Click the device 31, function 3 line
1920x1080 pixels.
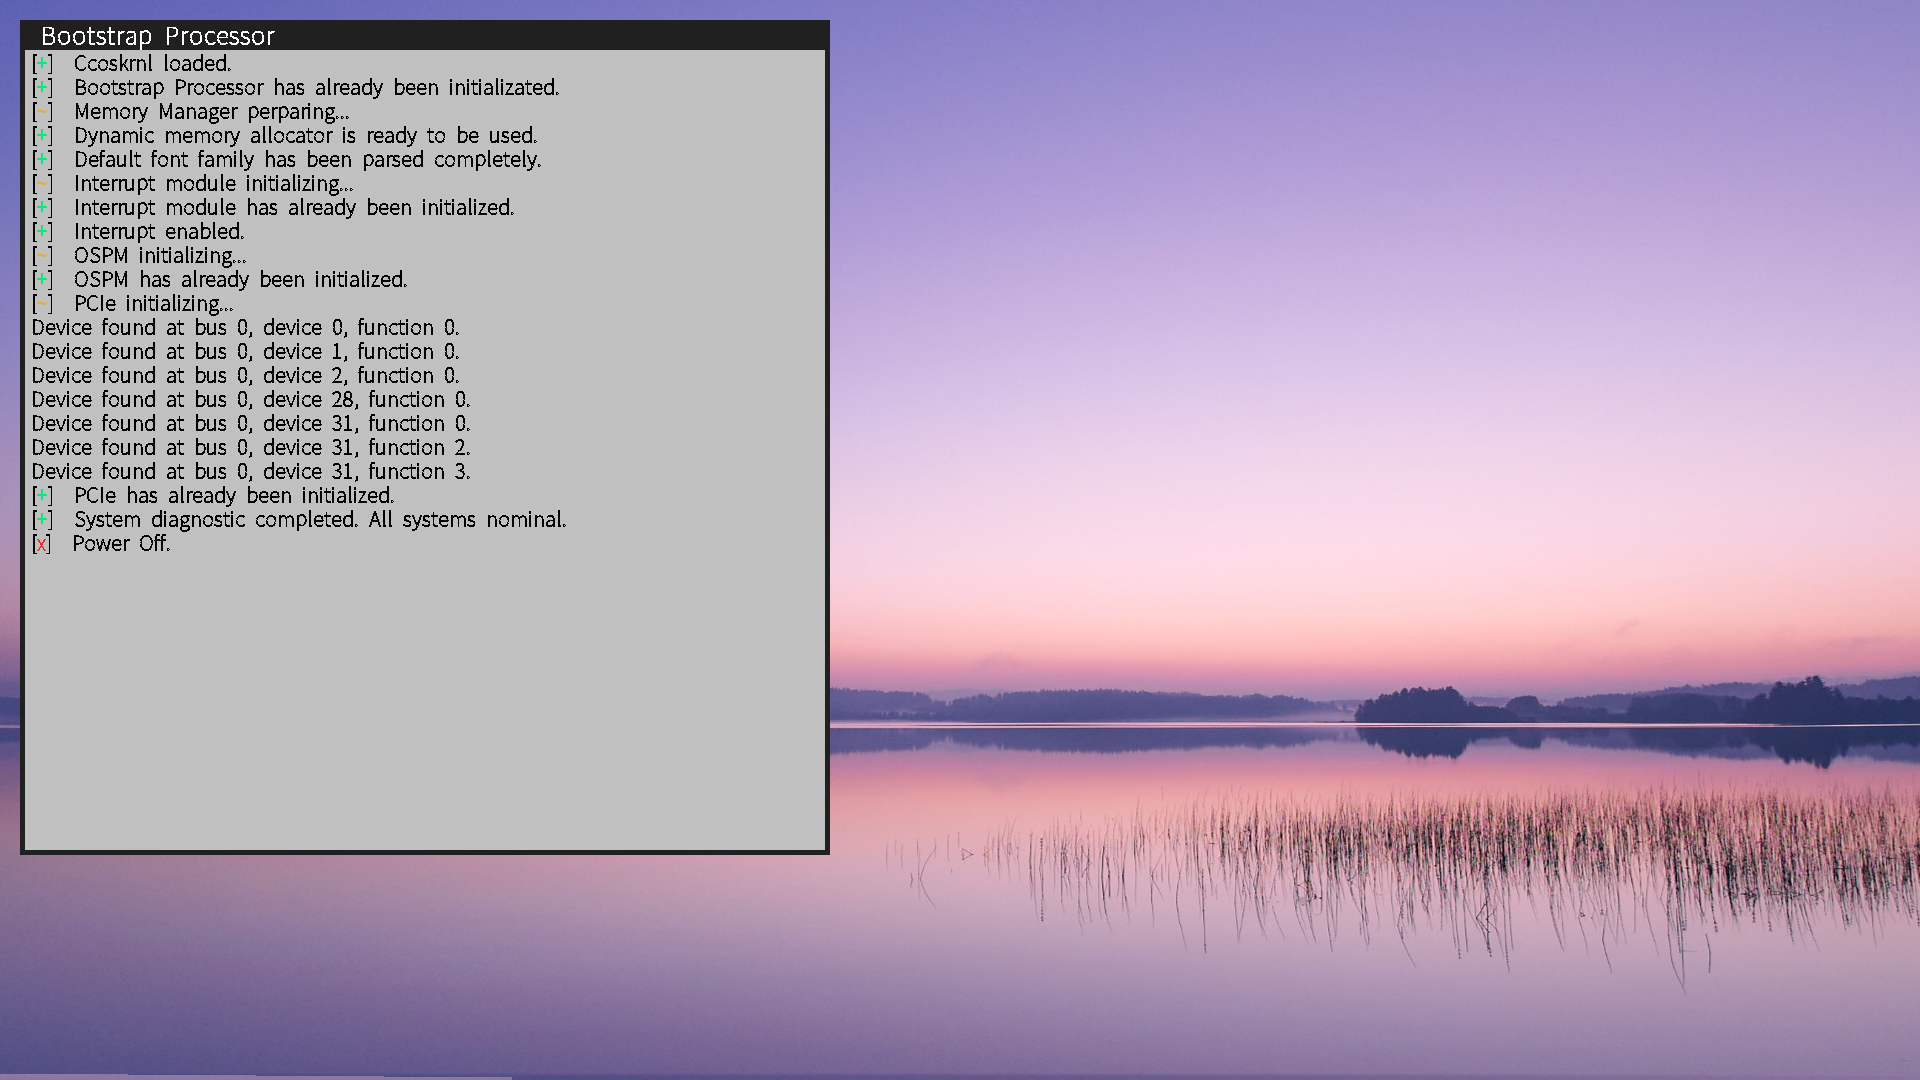[x=250, y=472]
